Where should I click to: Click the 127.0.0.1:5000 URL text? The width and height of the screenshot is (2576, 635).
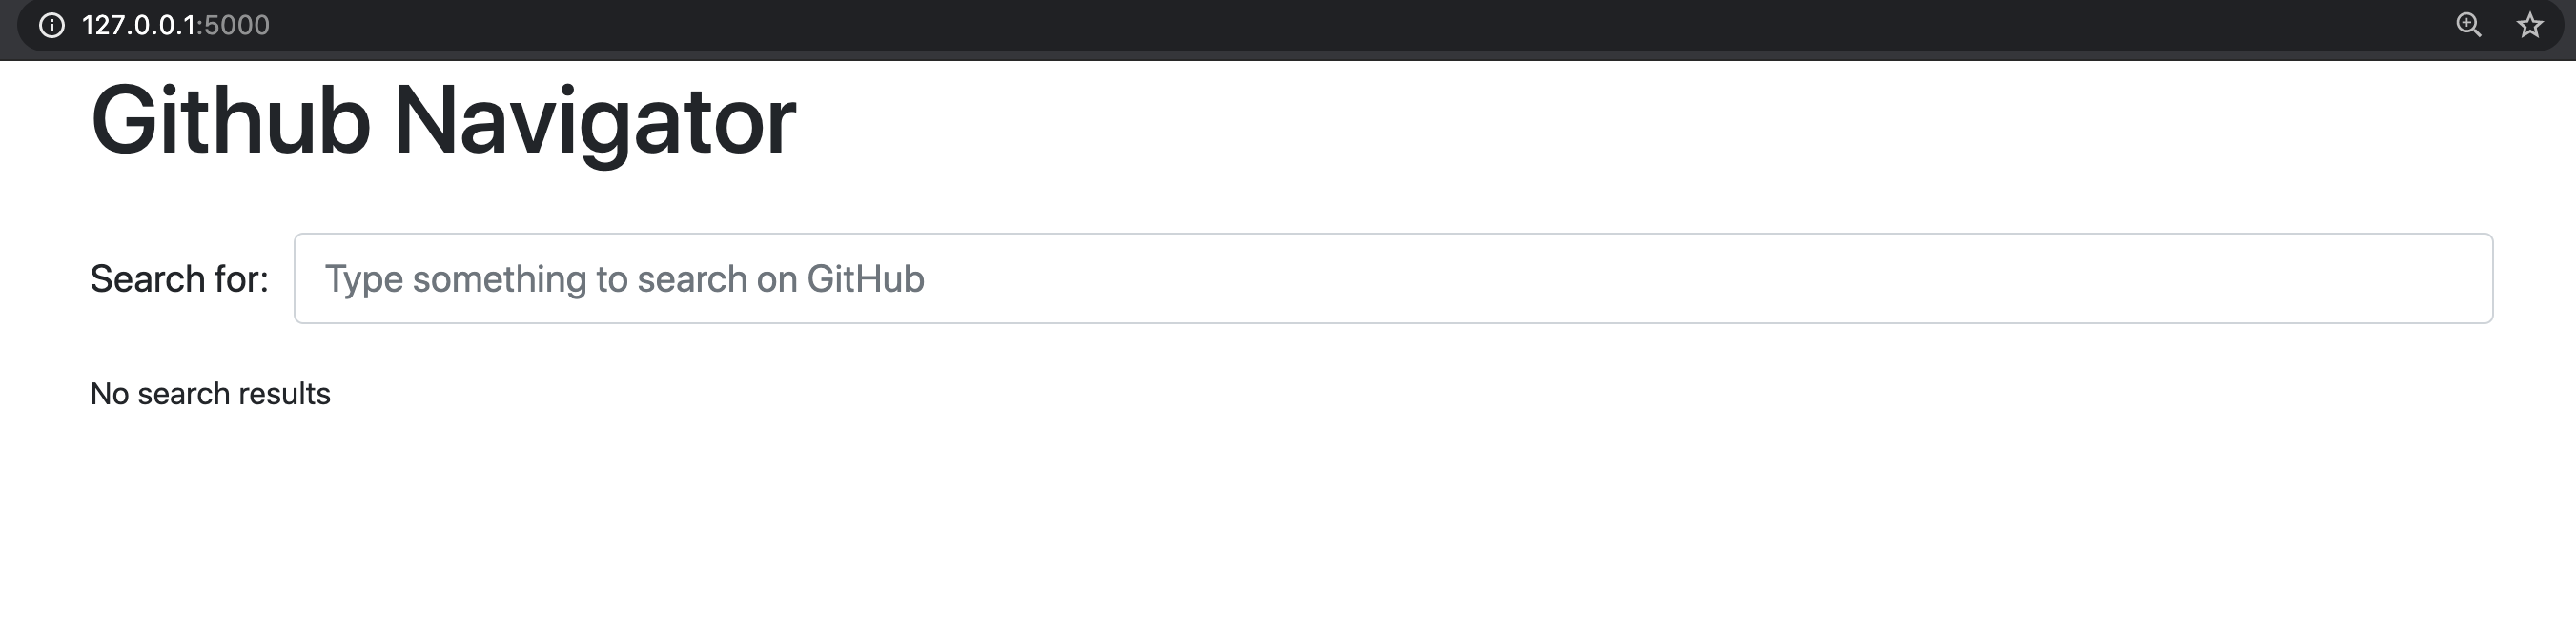(x=176, y=25)
